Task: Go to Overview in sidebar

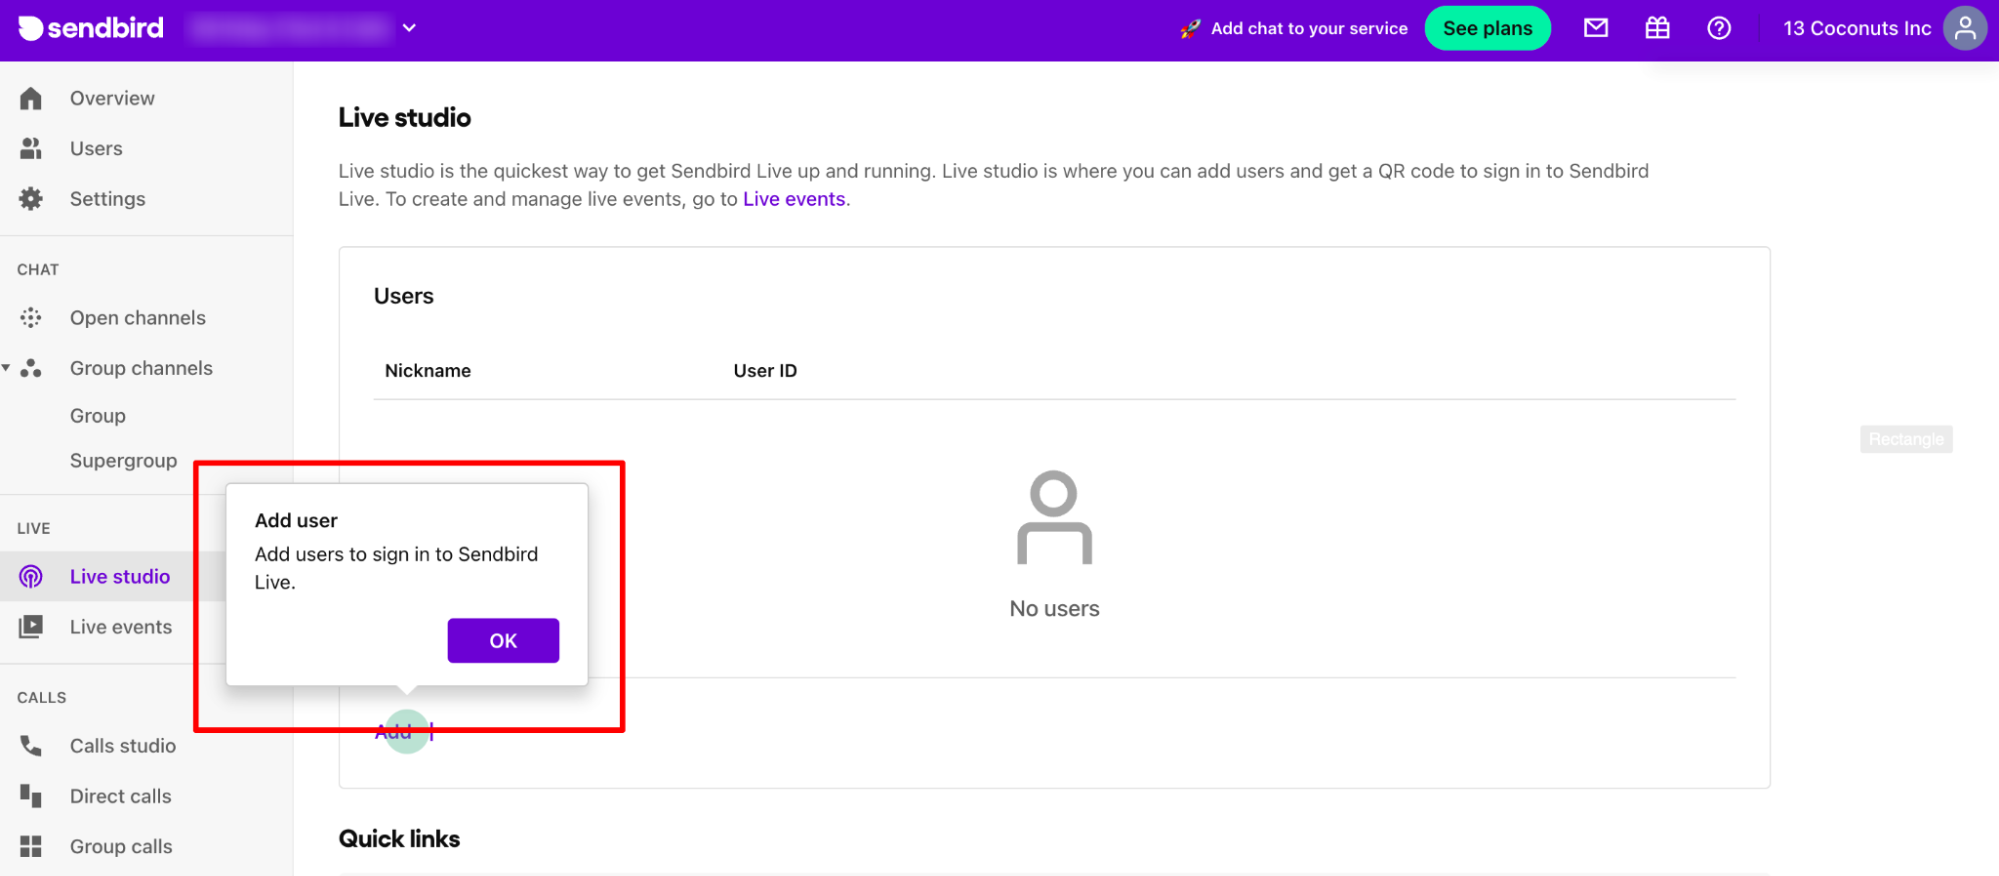Action: click(112, 98)
